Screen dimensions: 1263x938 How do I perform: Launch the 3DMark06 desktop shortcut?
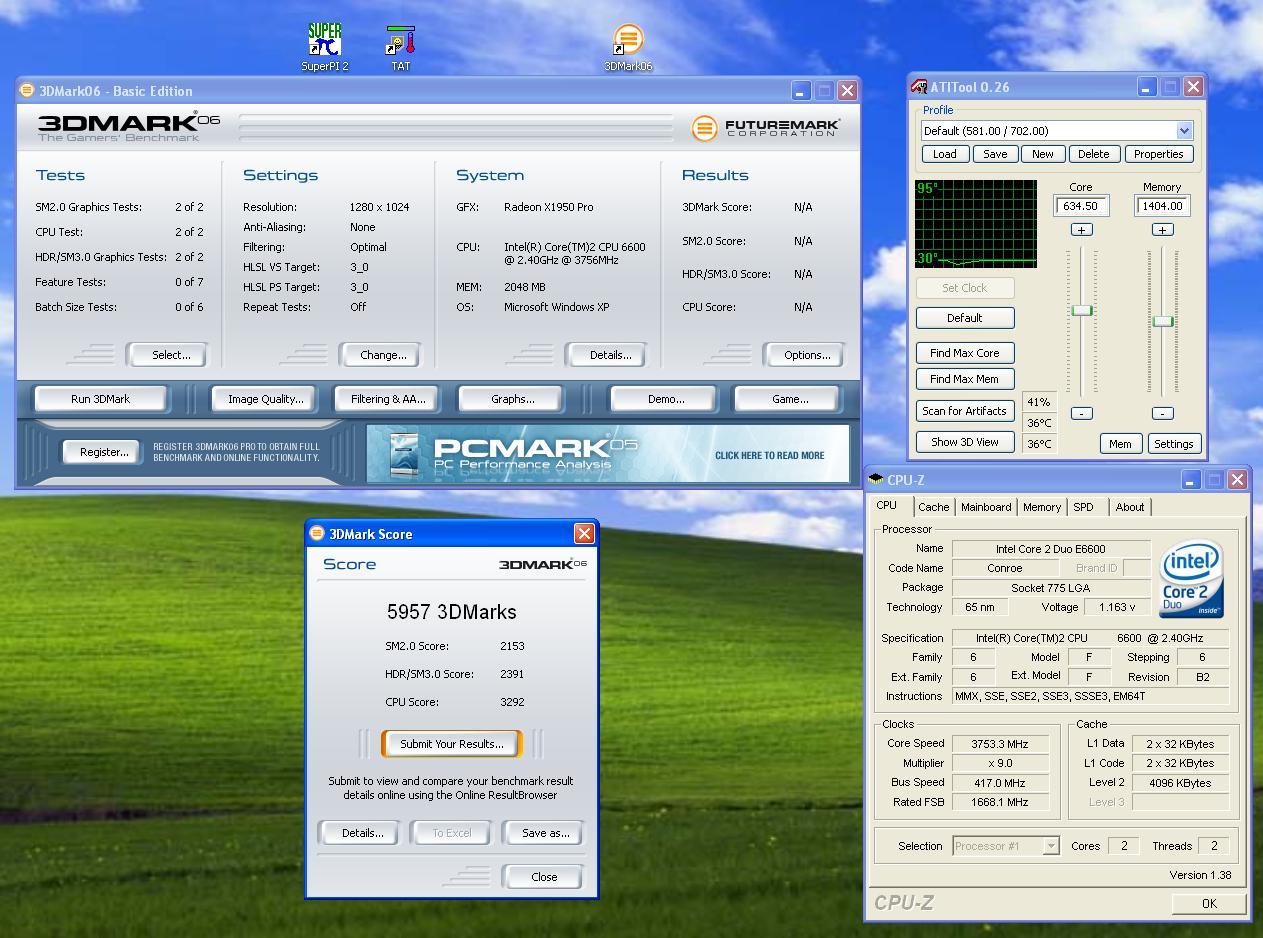(628, 47)
